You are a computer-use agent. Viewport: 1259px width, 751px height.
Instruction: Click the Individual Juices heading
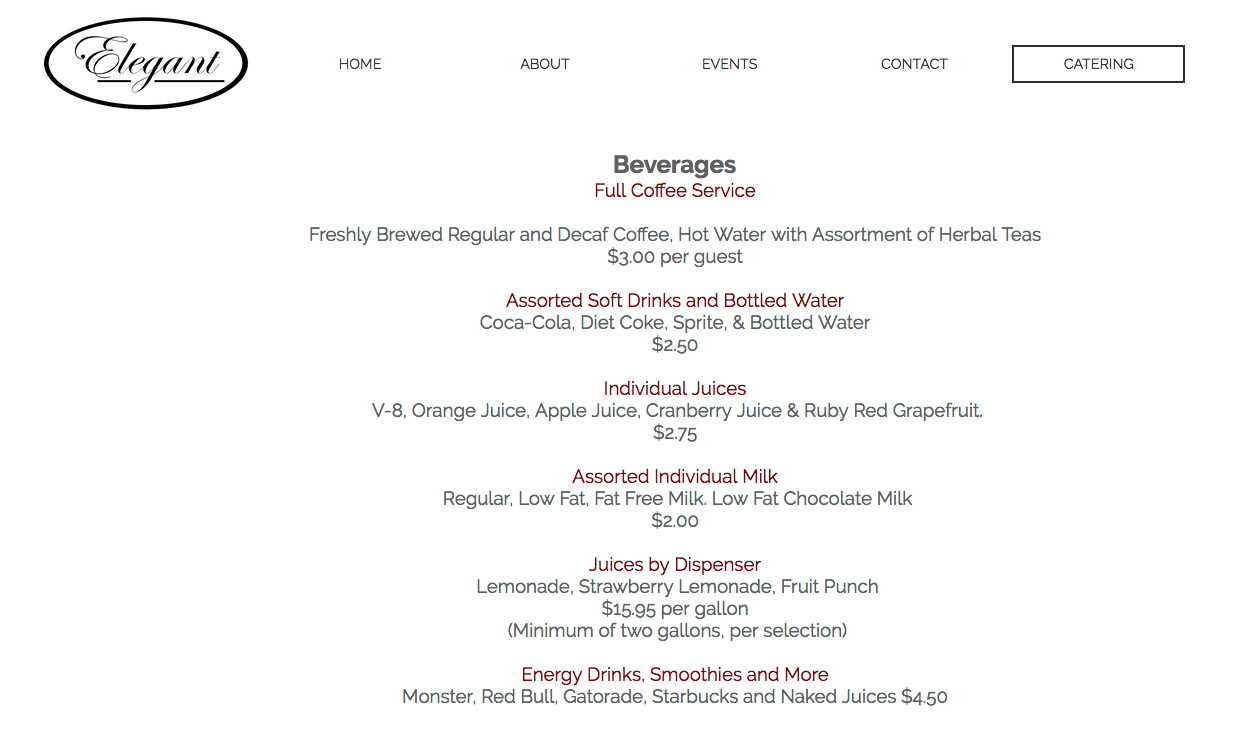click(674, 389)
